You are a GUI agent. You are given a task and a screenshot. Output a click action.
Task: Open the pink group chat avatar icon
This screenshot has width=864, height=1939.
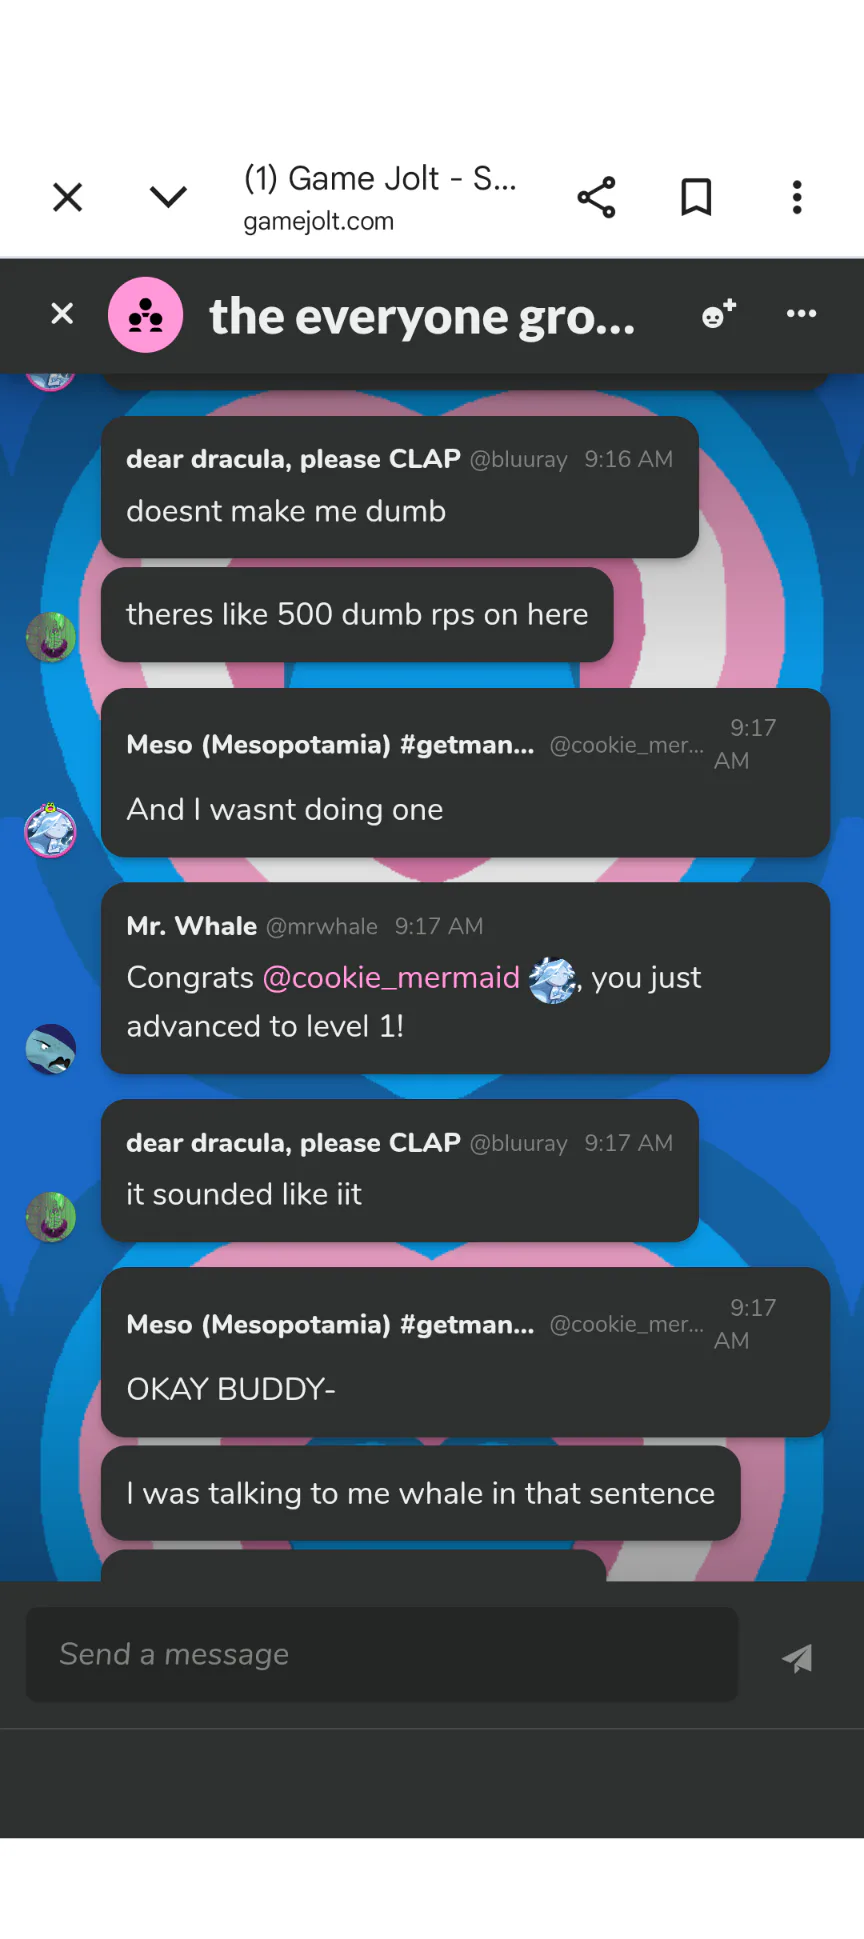pos(146,315)
